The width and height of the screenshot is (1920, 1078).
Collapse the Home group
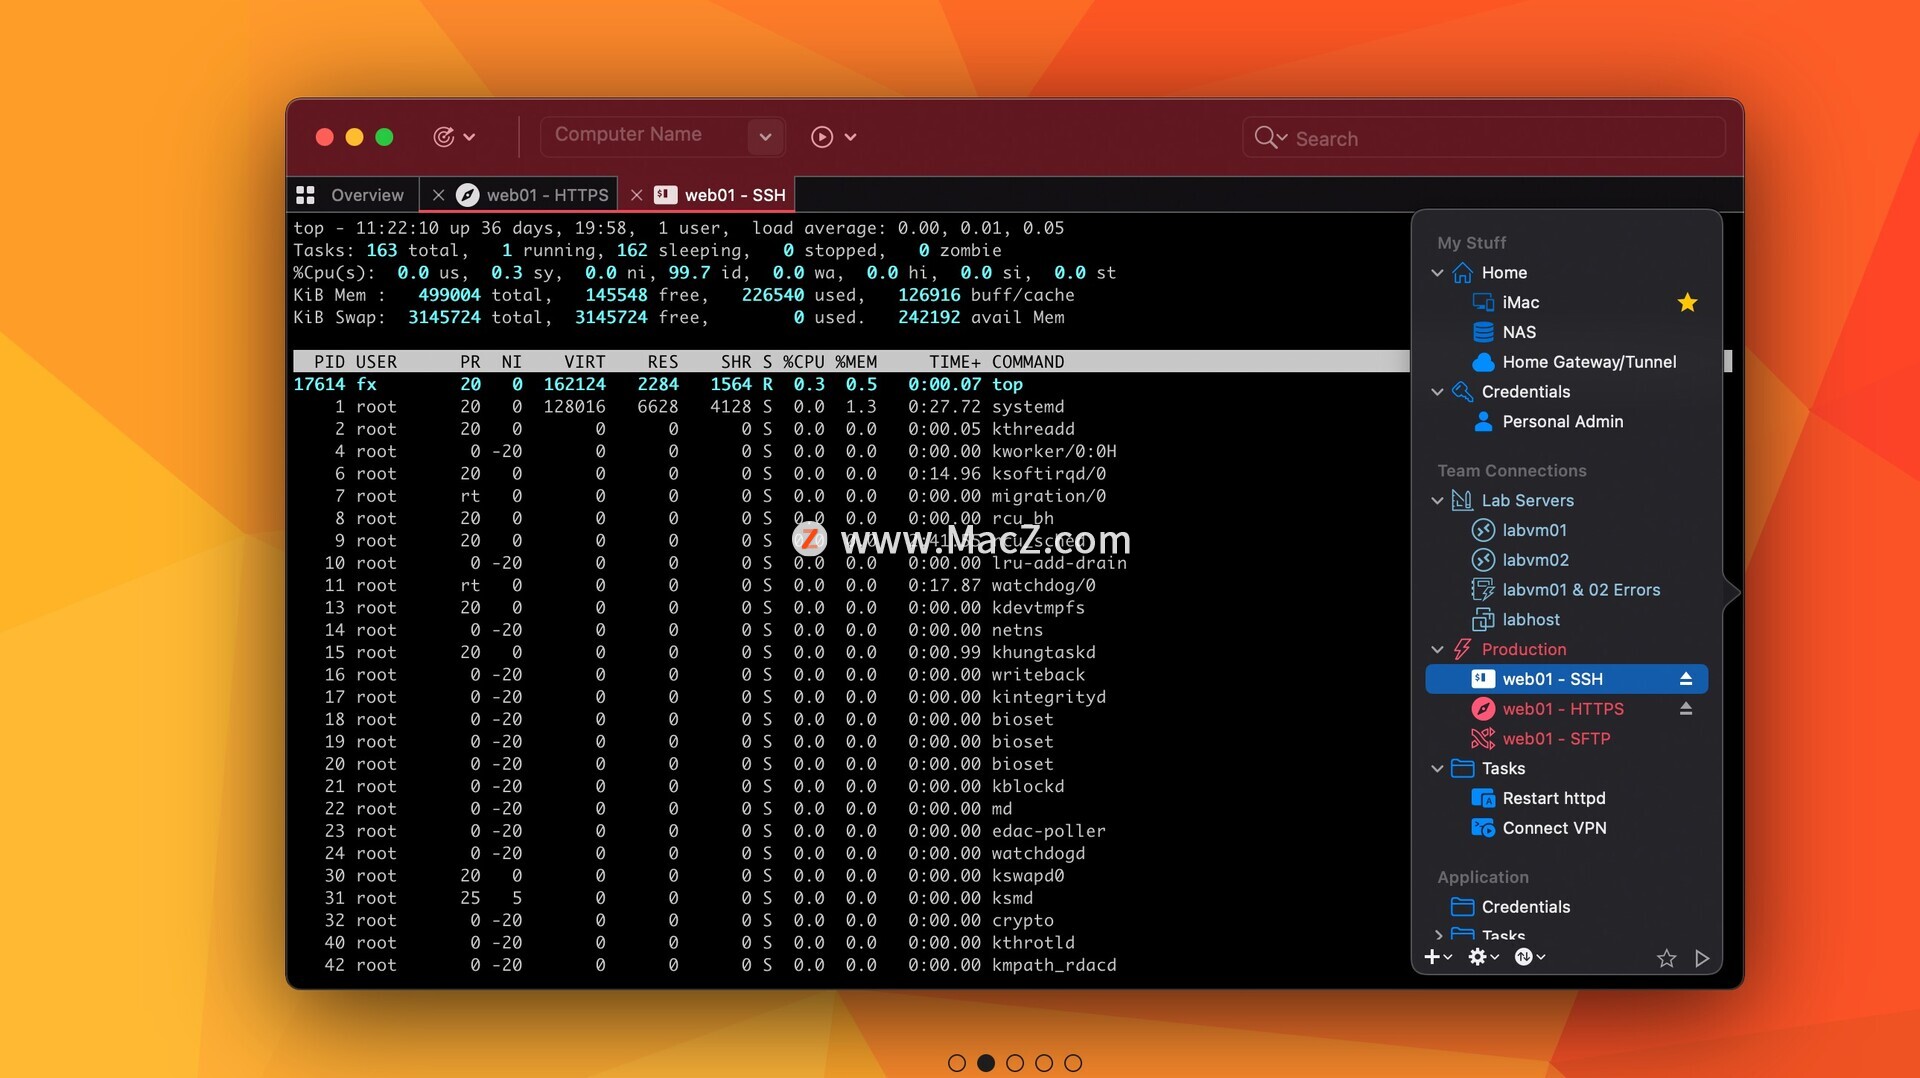[x=1437, y=273]
